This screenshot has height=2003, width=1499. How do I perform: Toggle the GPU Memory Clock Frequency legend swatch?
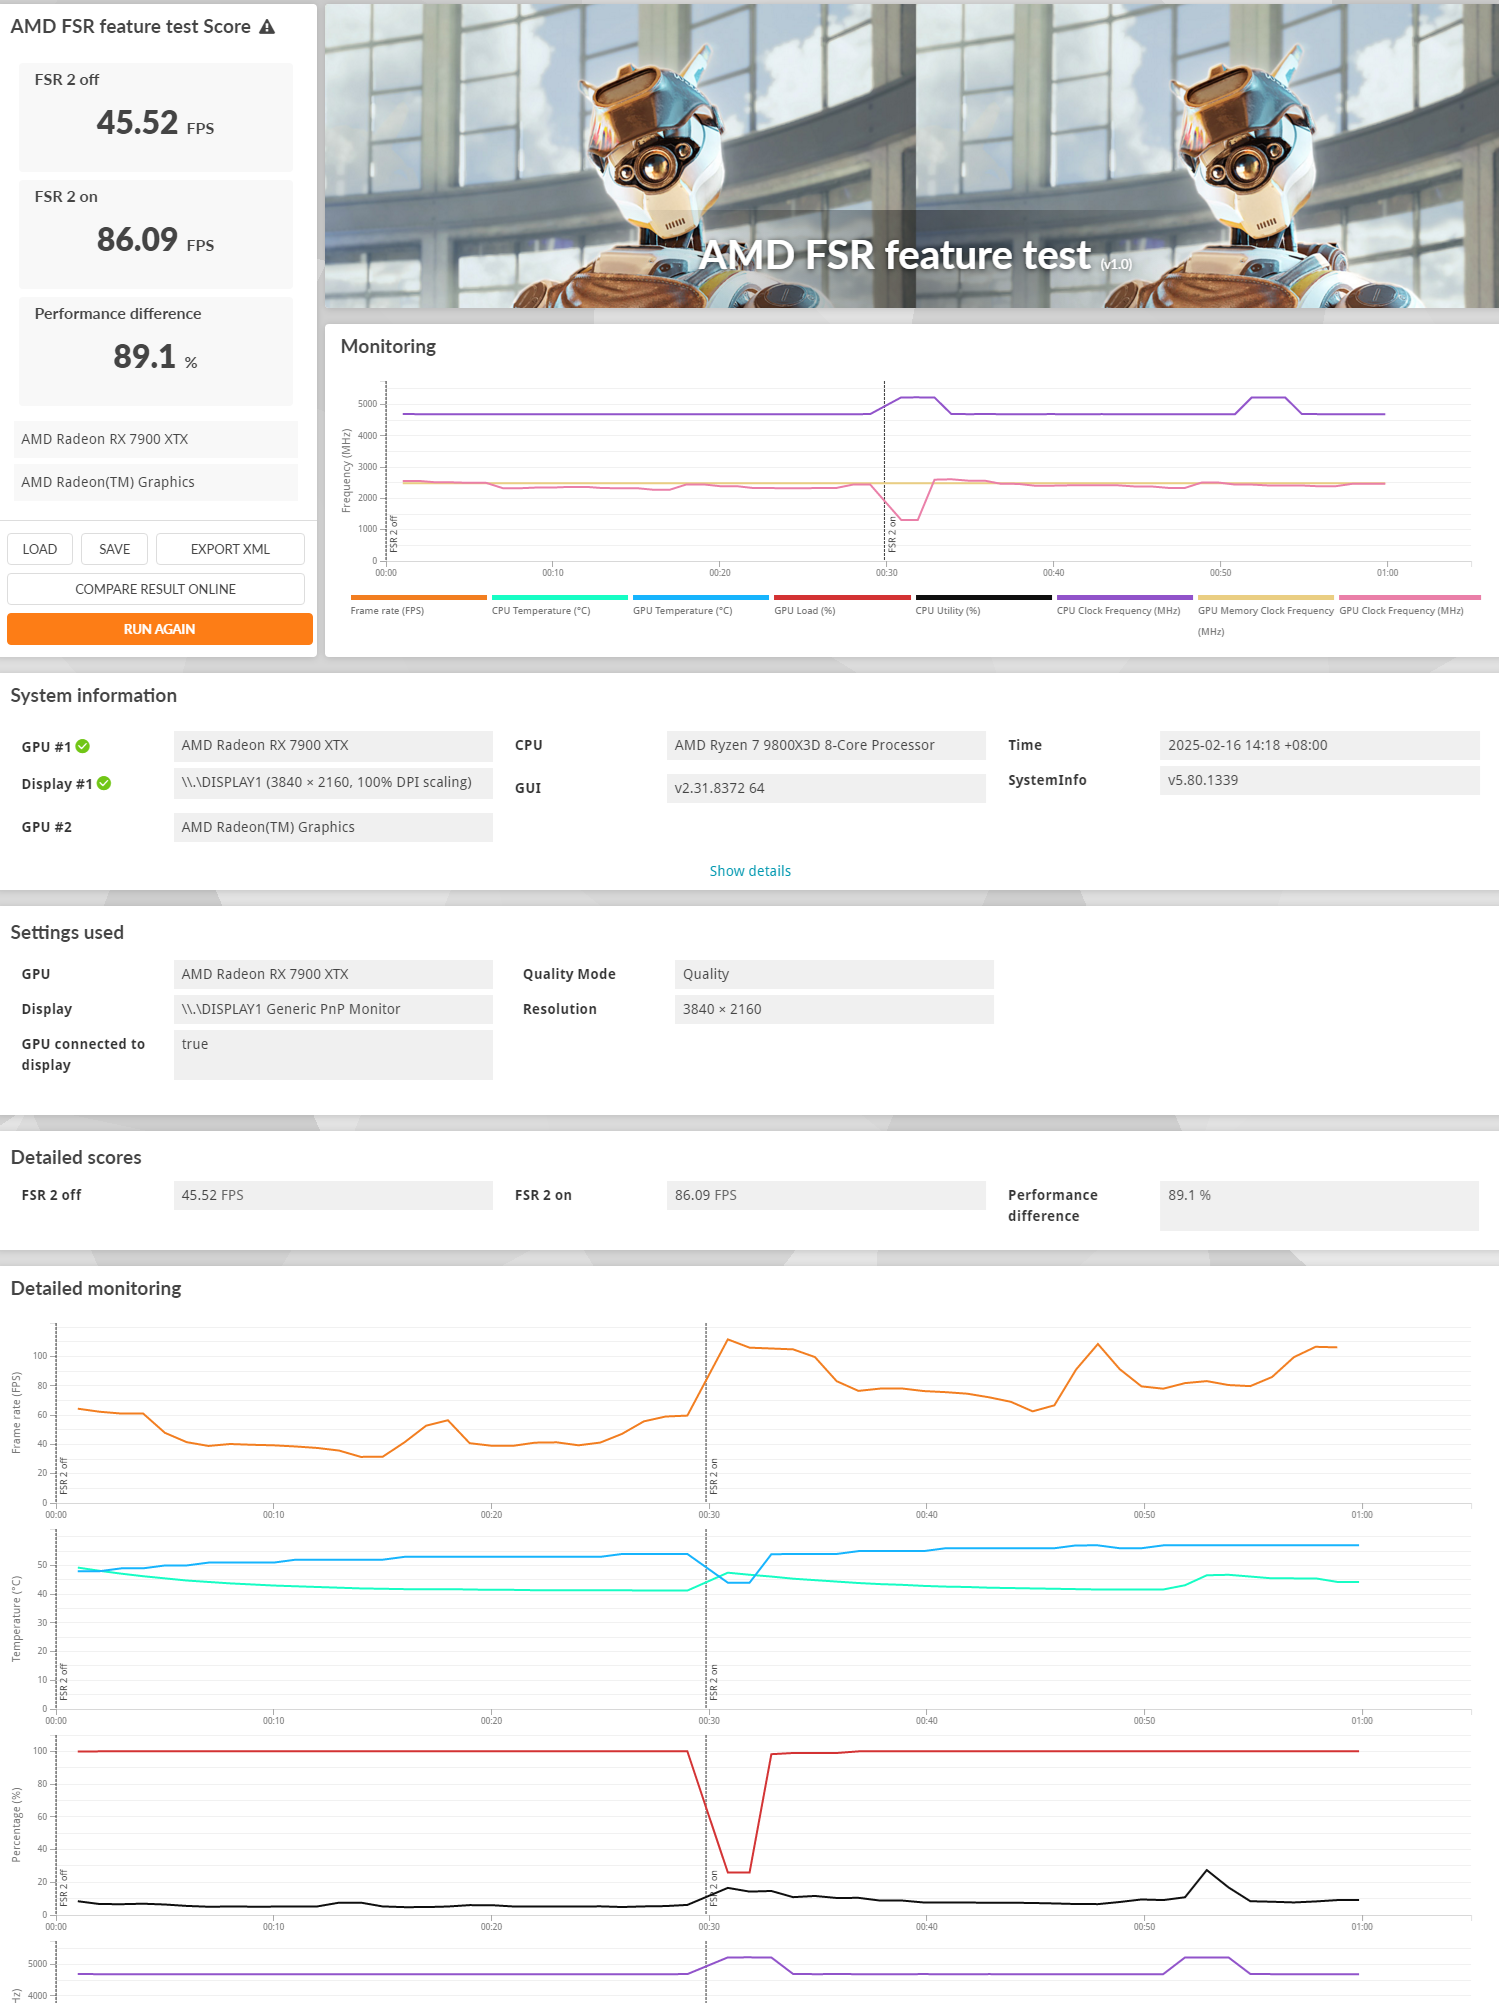[x=1266, y=597]
